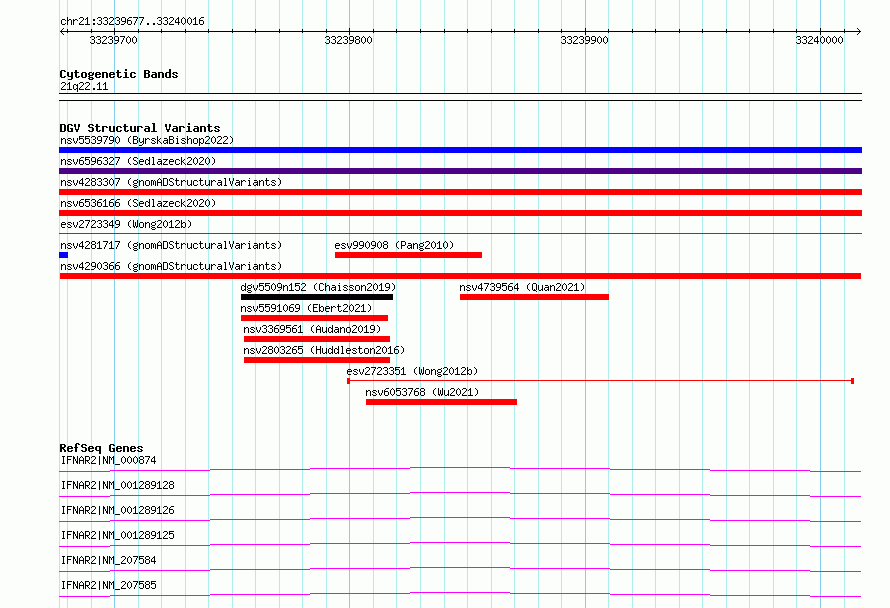The height and width of the screenshot is (608, 890).
Task: Select the IFNAR2|NM_001289126 gene label
Action: [117, 510]
